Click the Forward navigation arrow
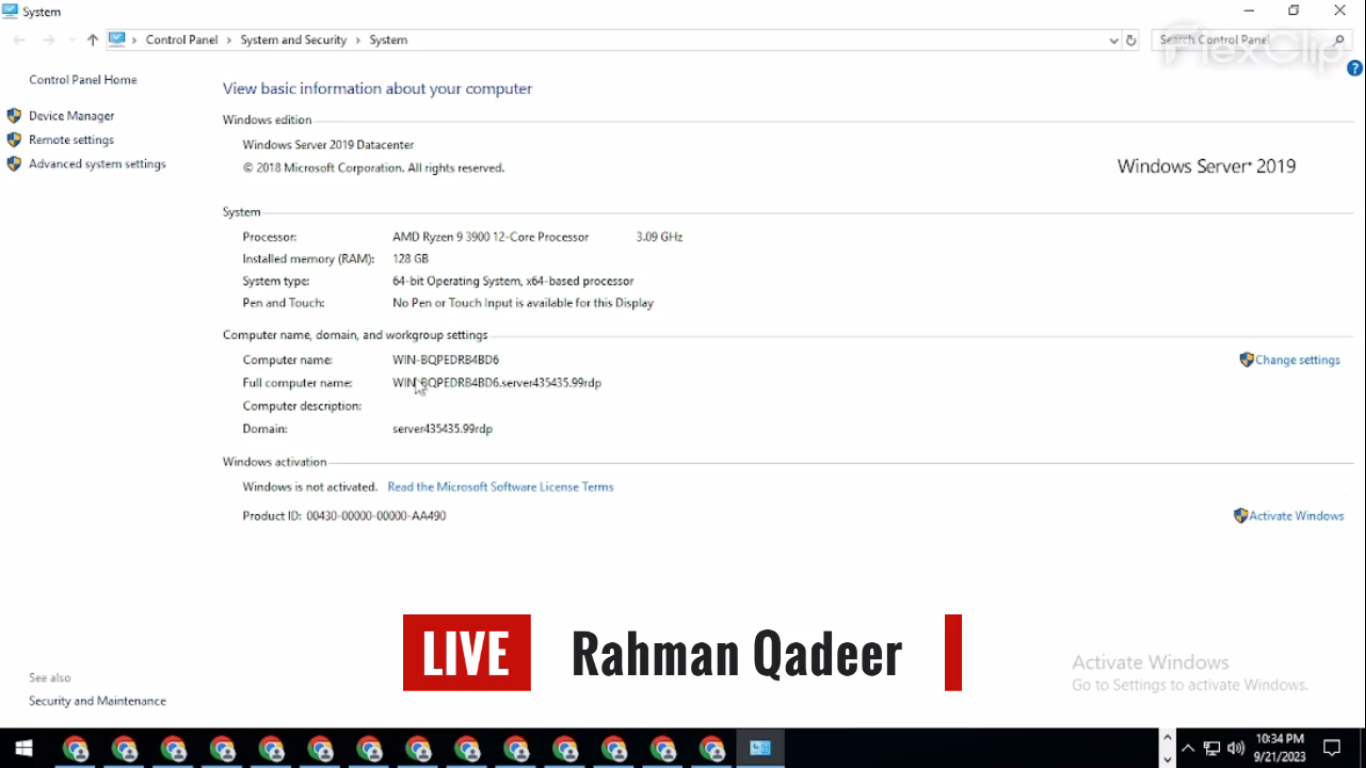 click(x=48, y=40)
